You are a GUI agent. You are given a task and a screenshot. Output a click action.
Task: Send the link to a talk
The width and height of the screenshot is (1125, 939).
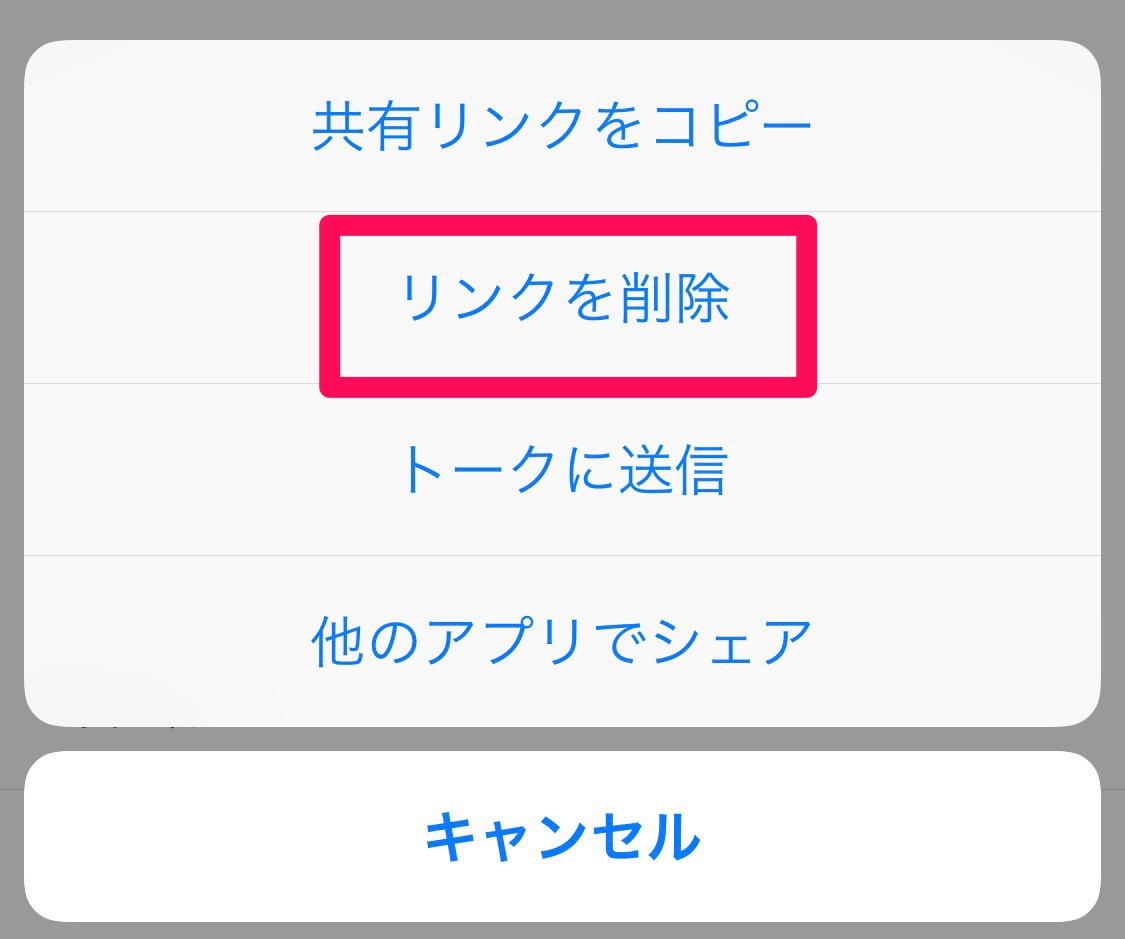(x=562, y=469)
